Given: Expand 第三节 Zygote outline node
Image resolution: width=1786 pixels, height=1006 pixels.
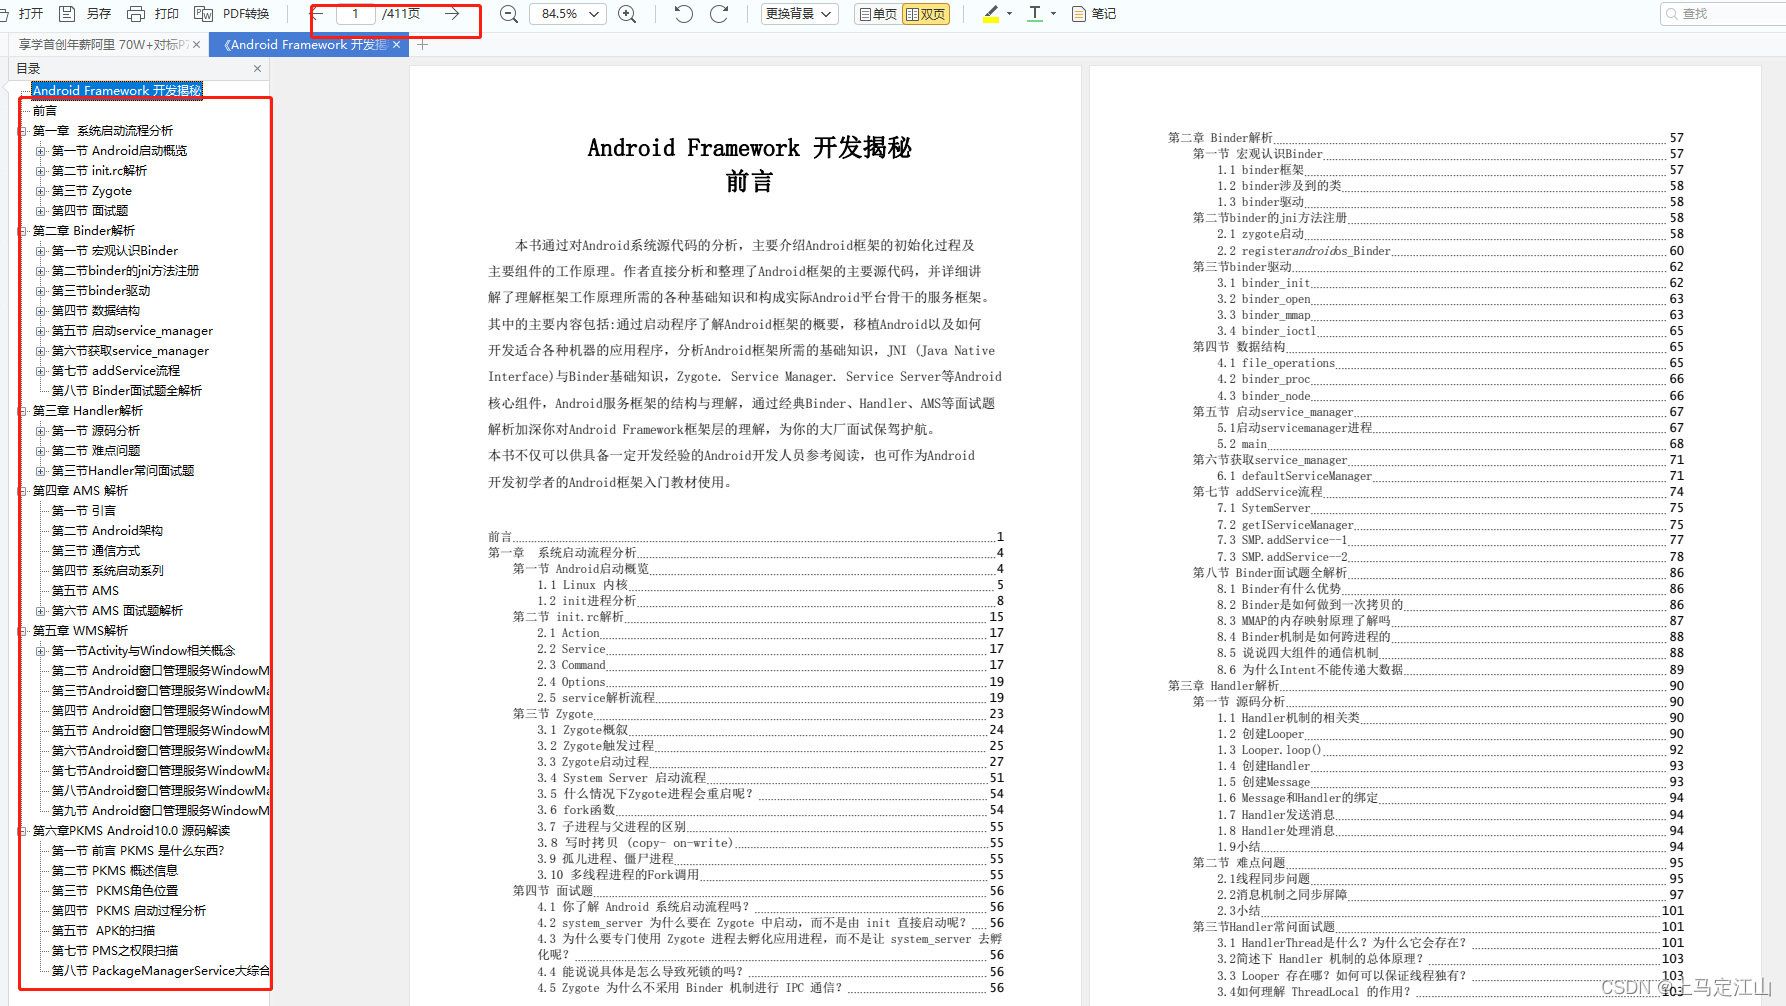Looking at the screenshot, I should [41, 191].
